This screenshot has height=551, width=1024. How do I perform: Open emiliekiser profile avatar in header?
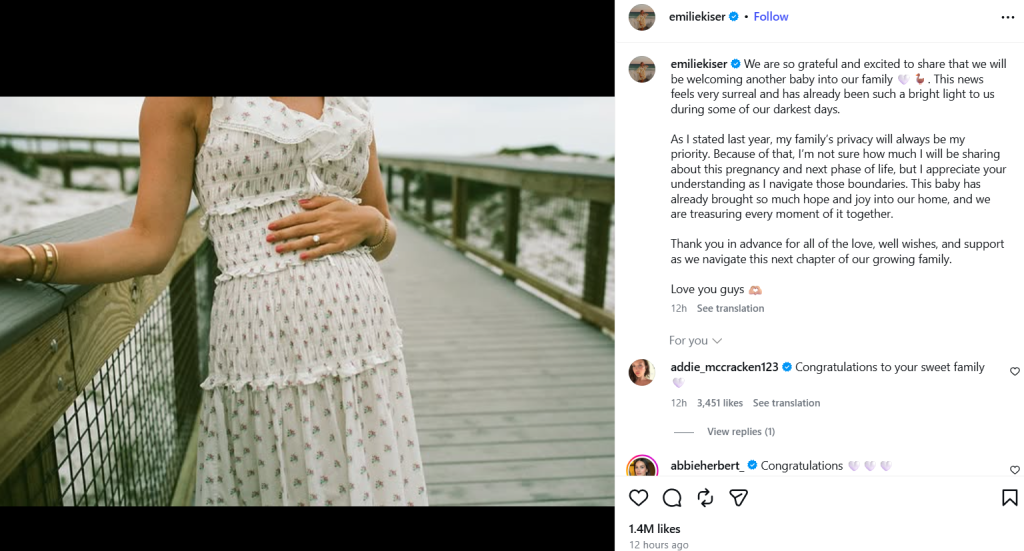pyautogui.click(x=641, y=18)
